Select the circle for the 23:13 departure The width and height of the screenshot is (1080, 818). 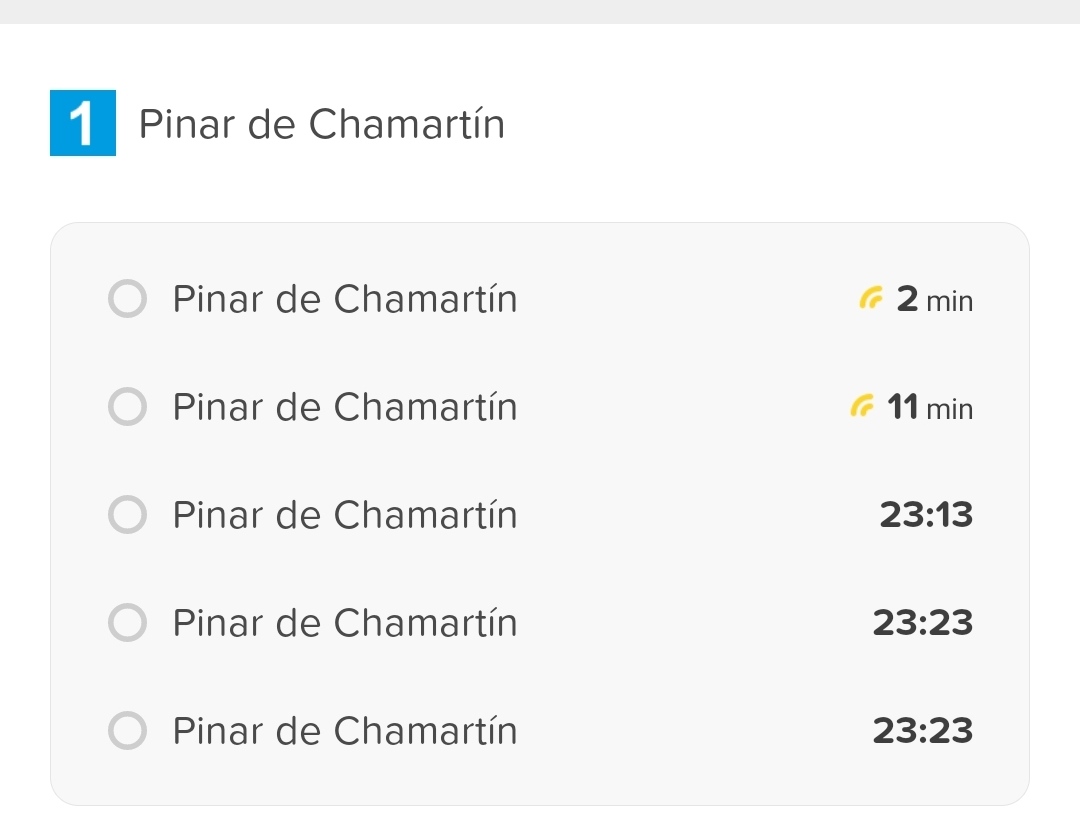click(x=127, y=515)
